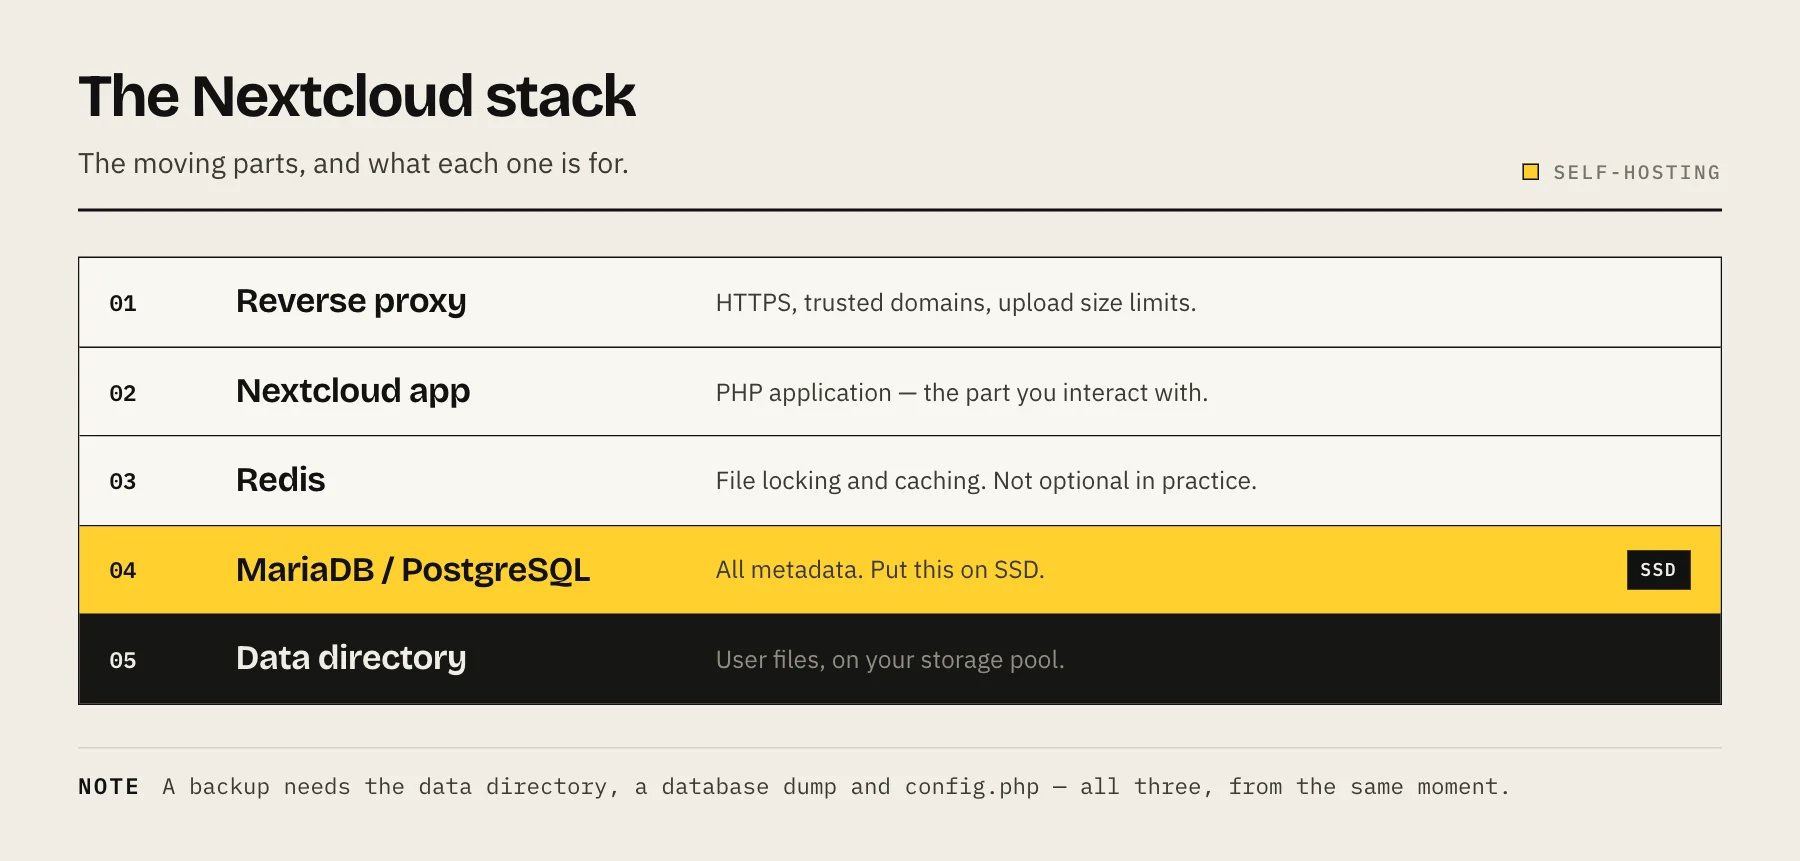1800x861 pixels.
Task: Click "All metadata. Put this on SSD."
Action: click(x=880, y=570)
